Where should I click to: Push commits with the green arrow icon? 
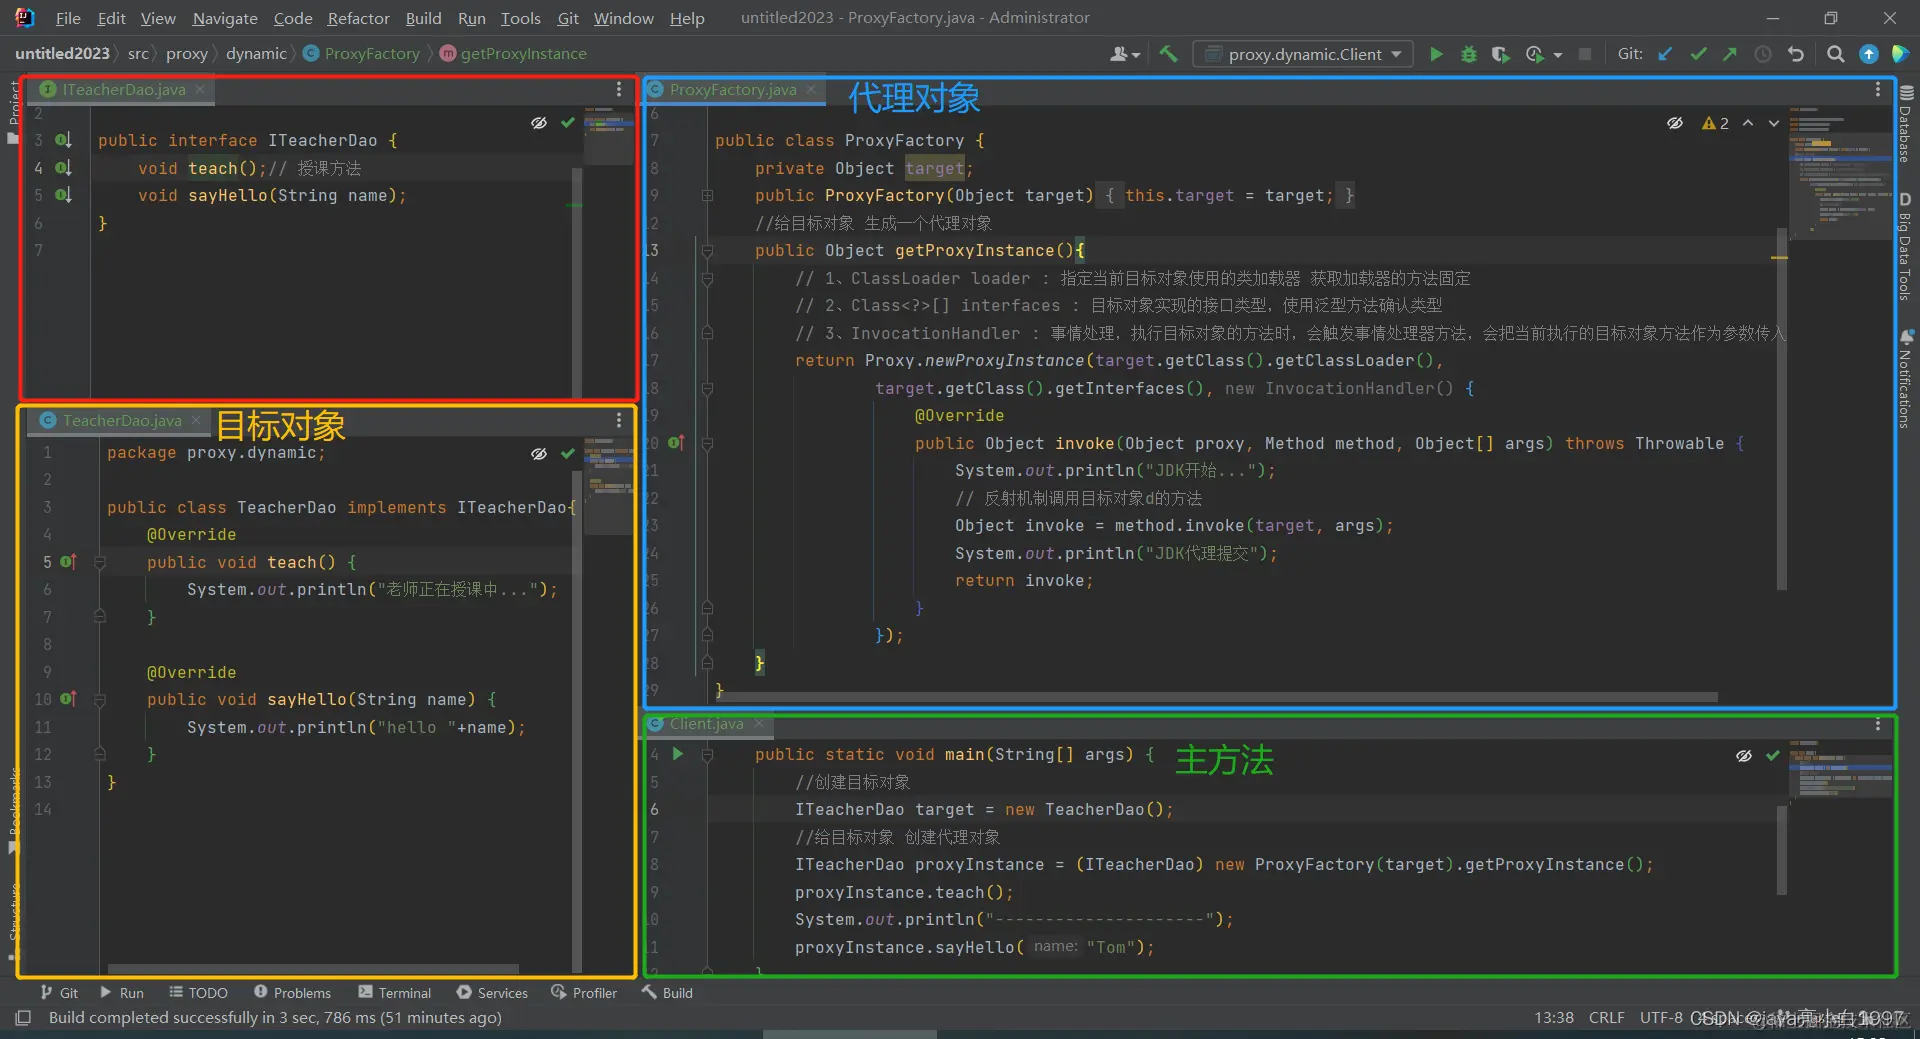point(1730,54)
